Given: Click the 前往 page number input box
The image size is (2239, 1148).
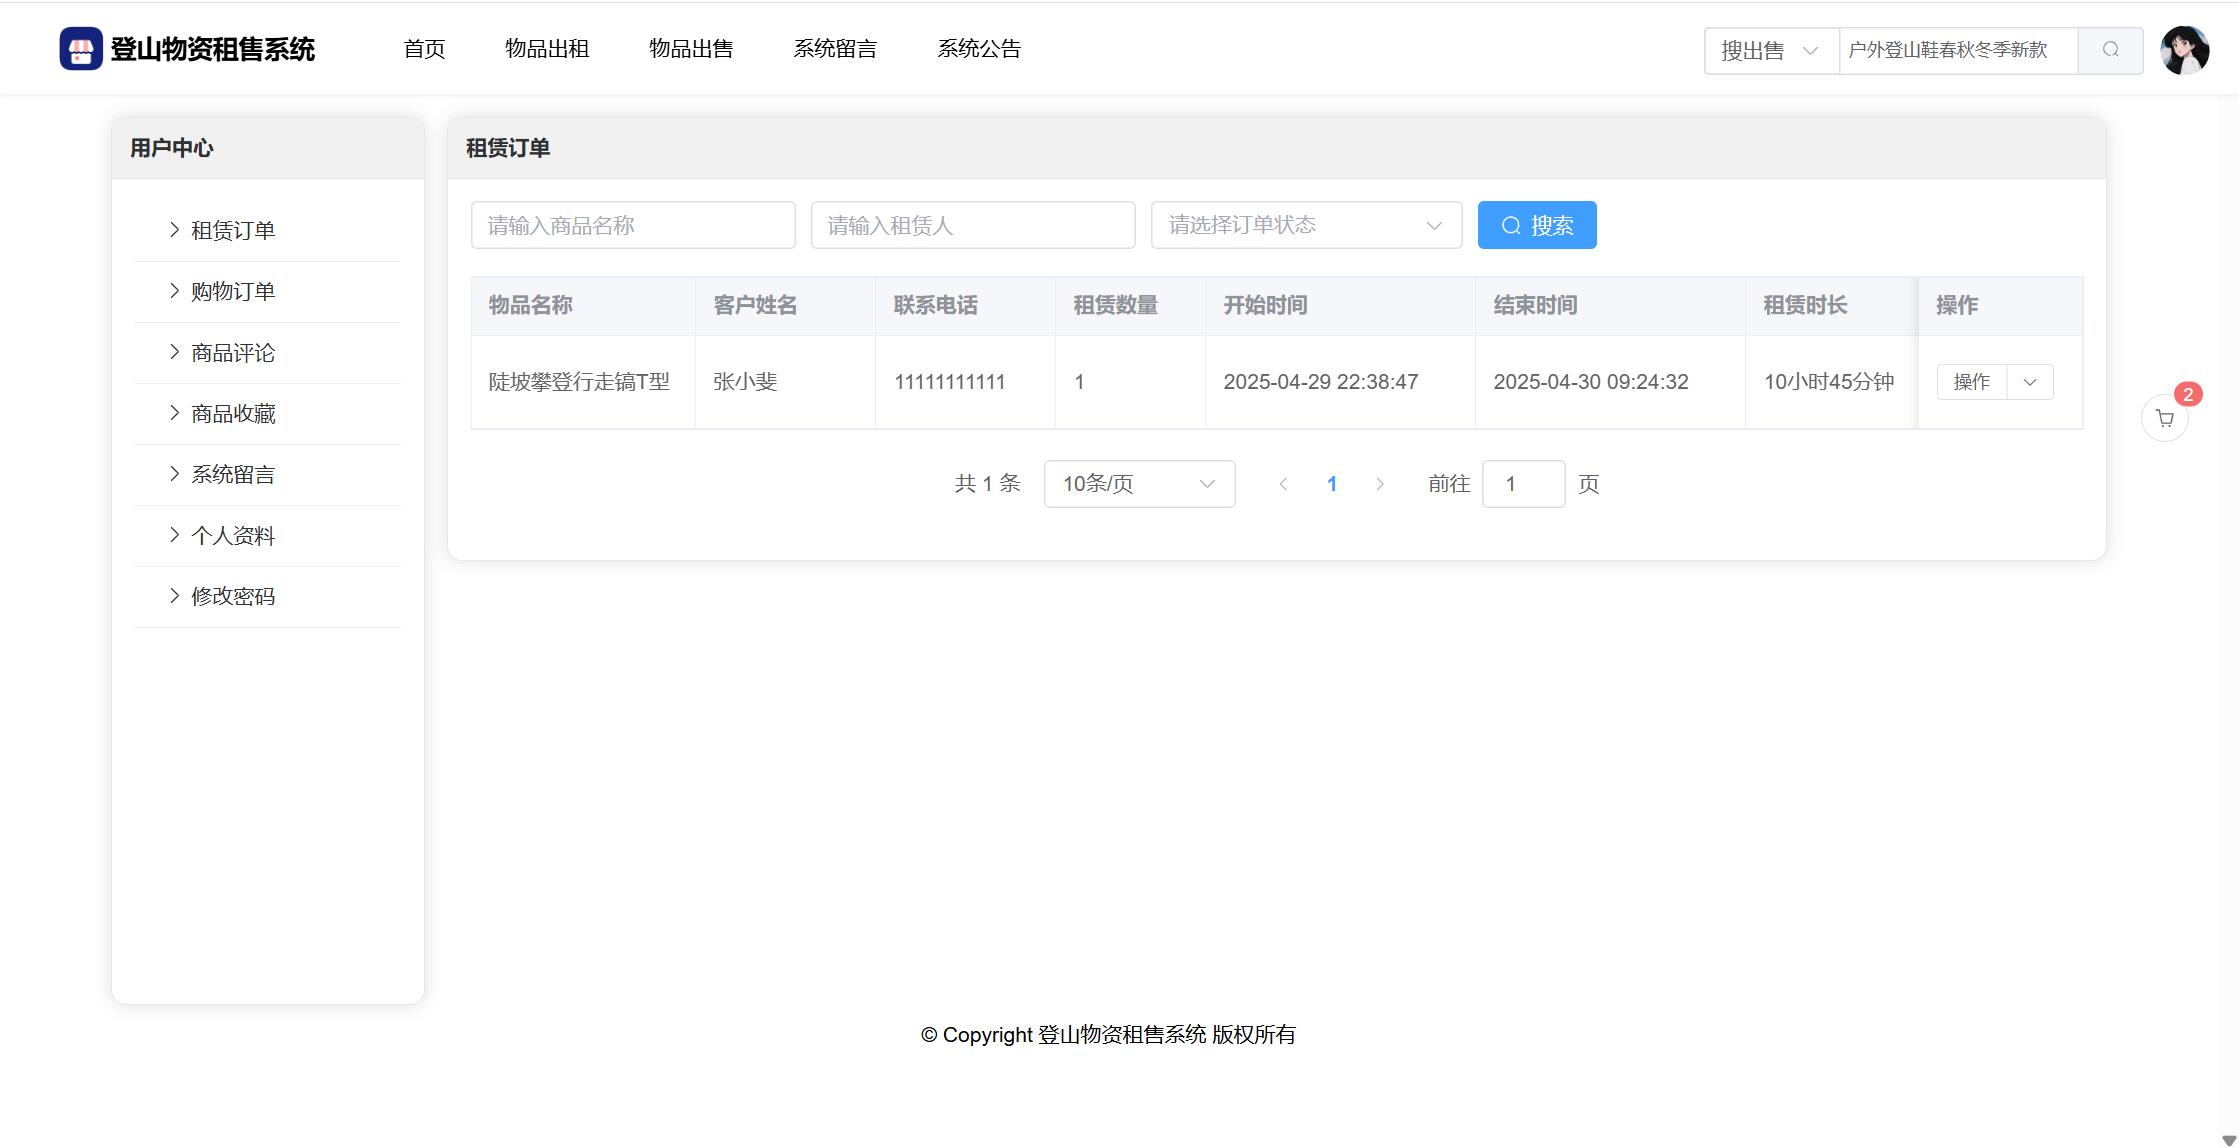Looking at the screenshot, I should pos(1522,484).
